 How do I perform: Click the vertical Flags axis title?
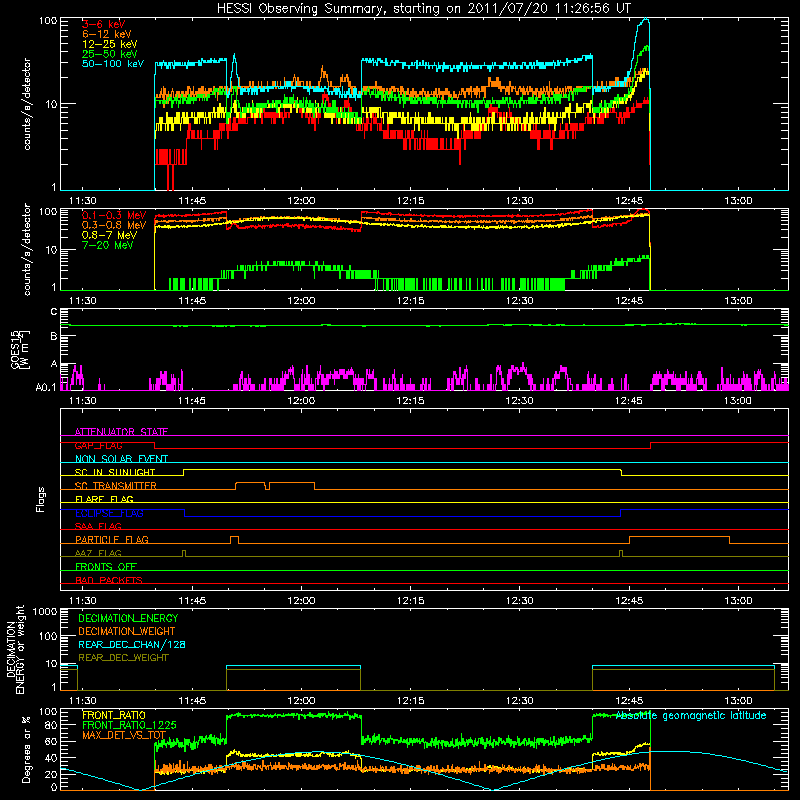41,499
